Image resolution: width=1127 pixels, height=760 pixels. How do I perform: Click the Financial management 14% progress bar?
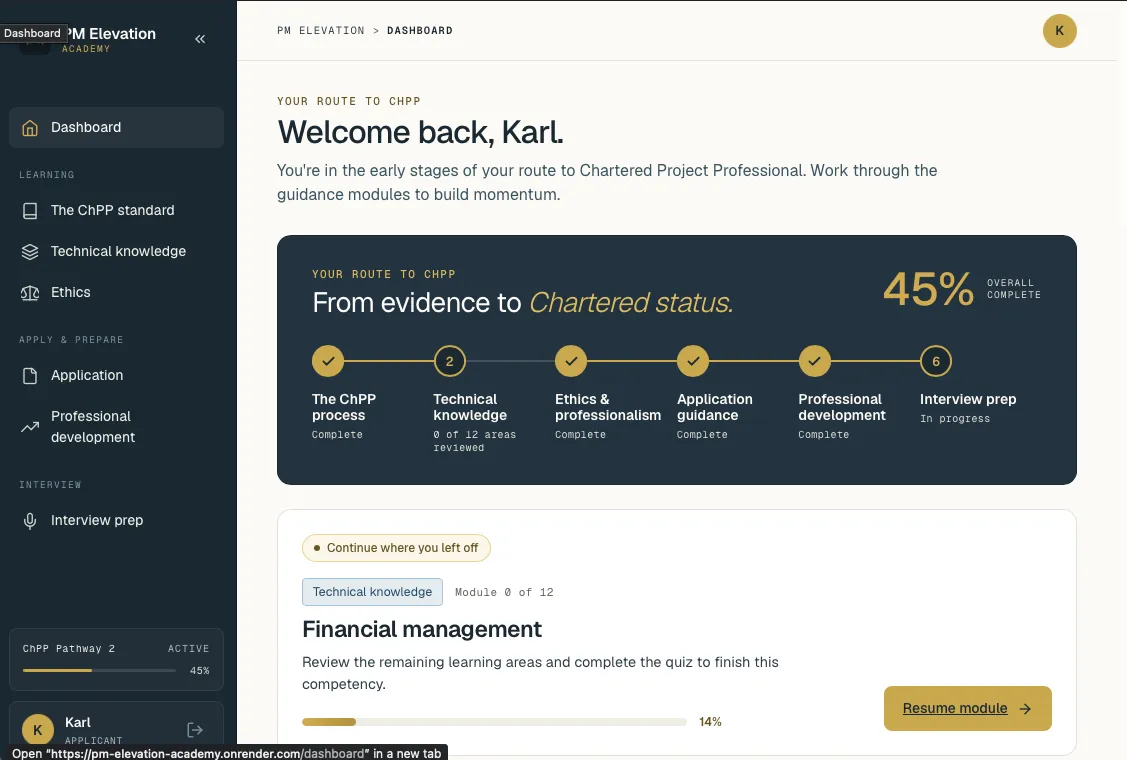(494, 722)
